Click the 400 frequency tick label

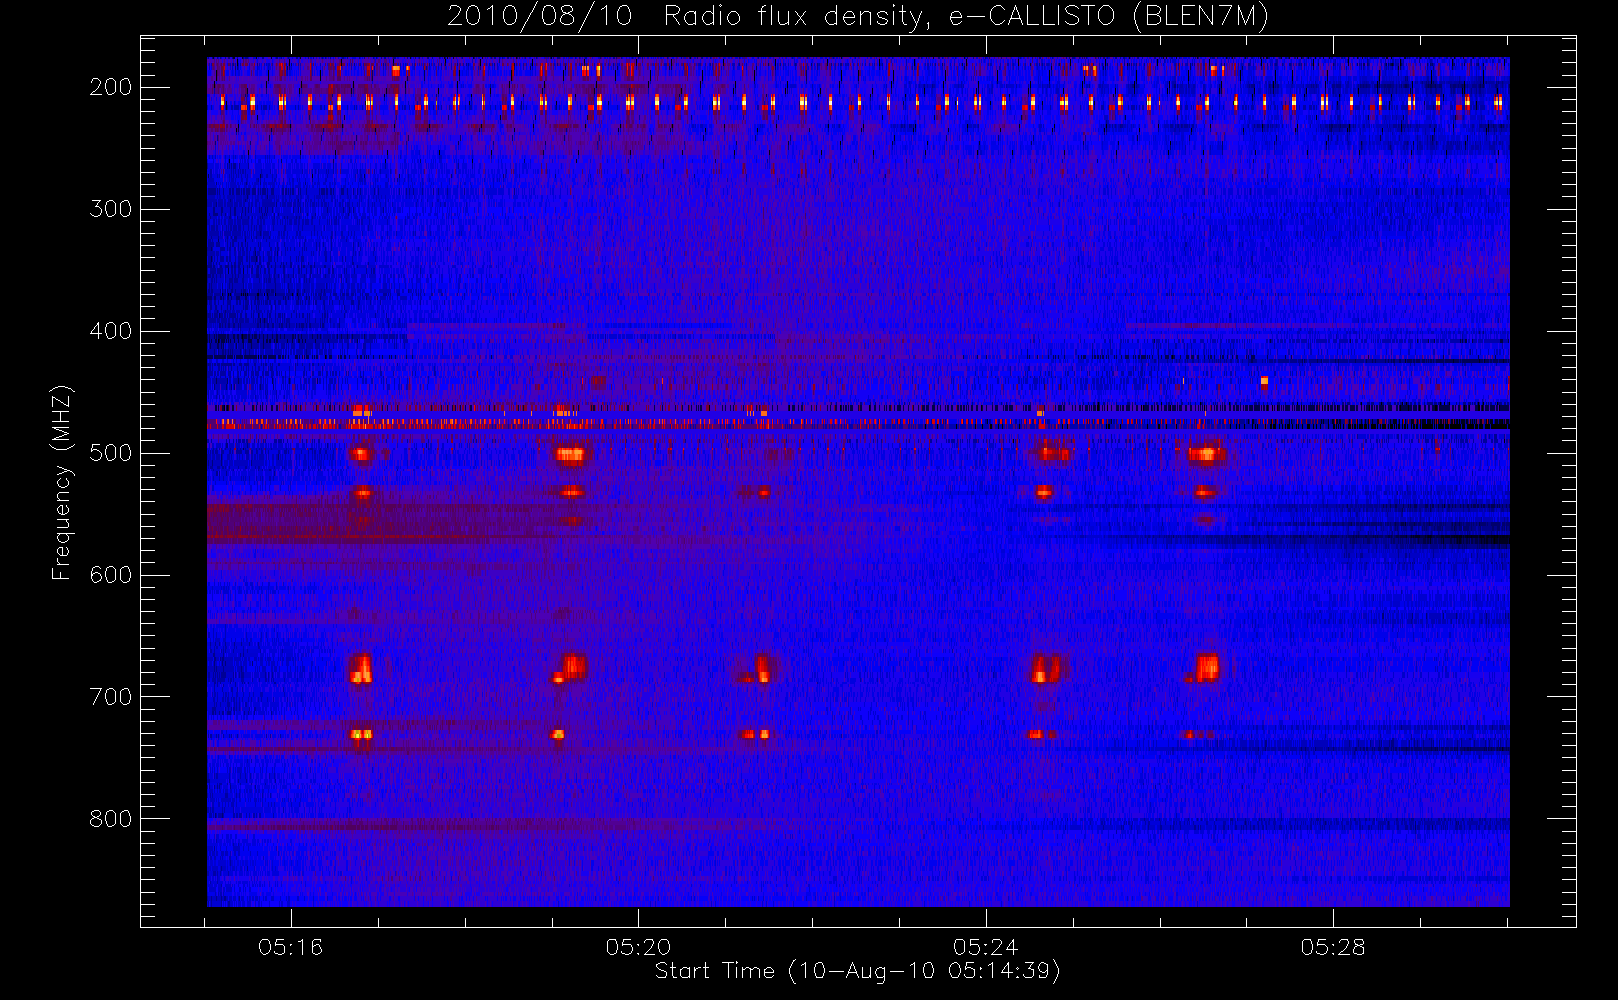[x=111, y=331]
